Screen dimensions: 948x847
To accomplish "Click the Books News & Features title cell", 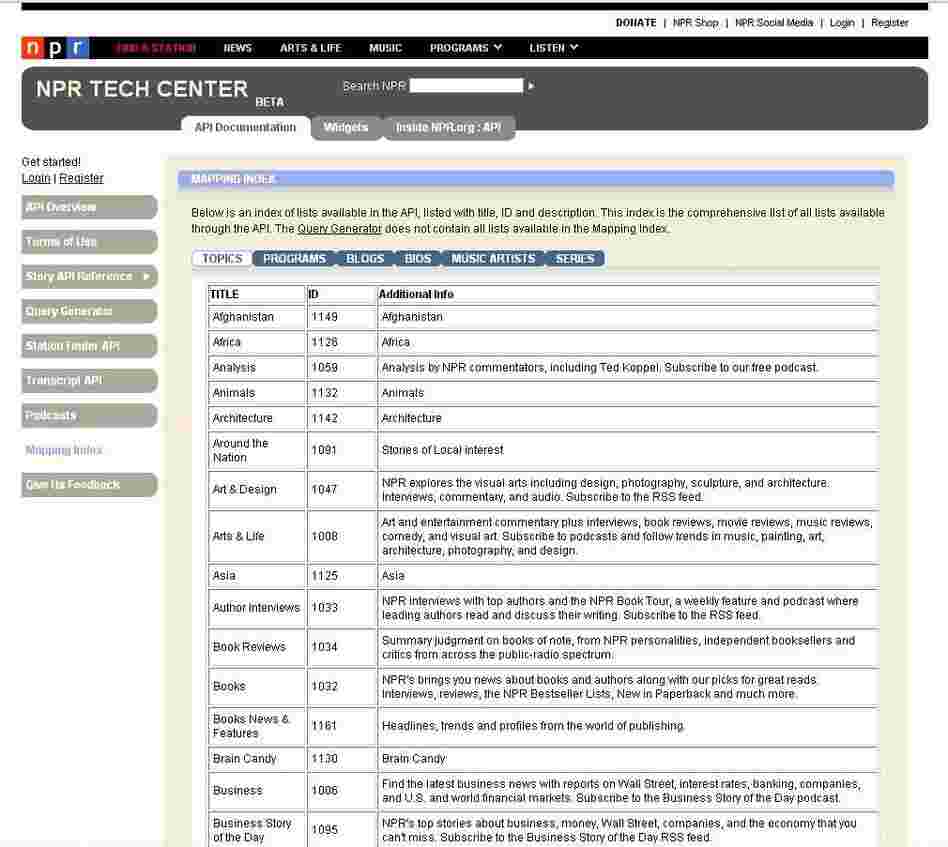I will 257,727.
